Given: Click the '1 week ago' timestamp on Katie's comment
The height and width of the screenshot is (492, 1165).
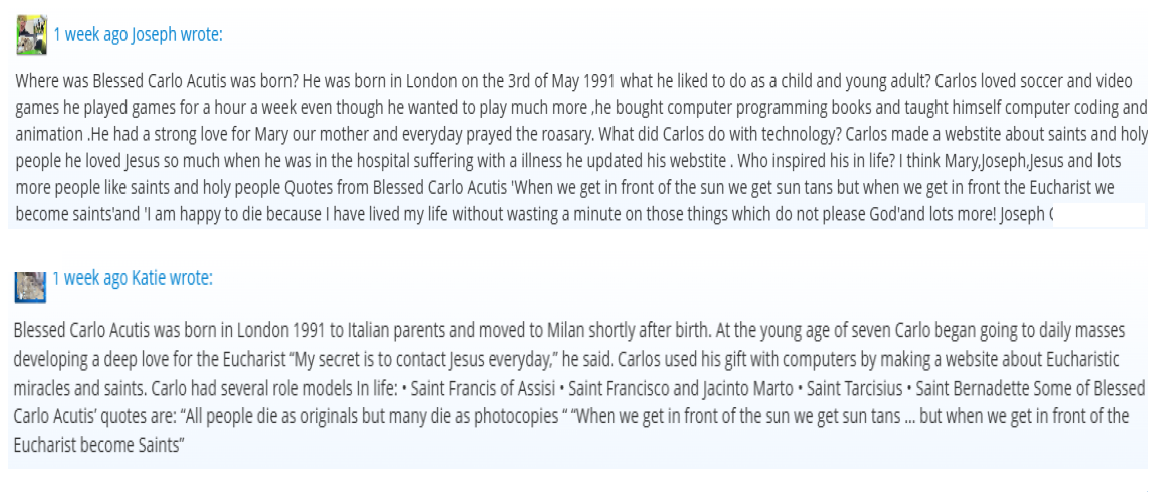Looking at the screenshot, I should [x=91, y=279].
